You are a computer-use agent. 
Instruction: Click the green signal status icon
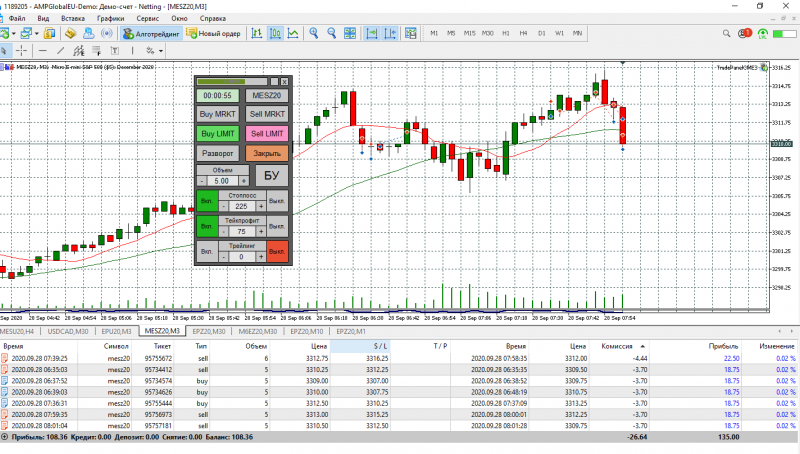click(x=763, y=33)
